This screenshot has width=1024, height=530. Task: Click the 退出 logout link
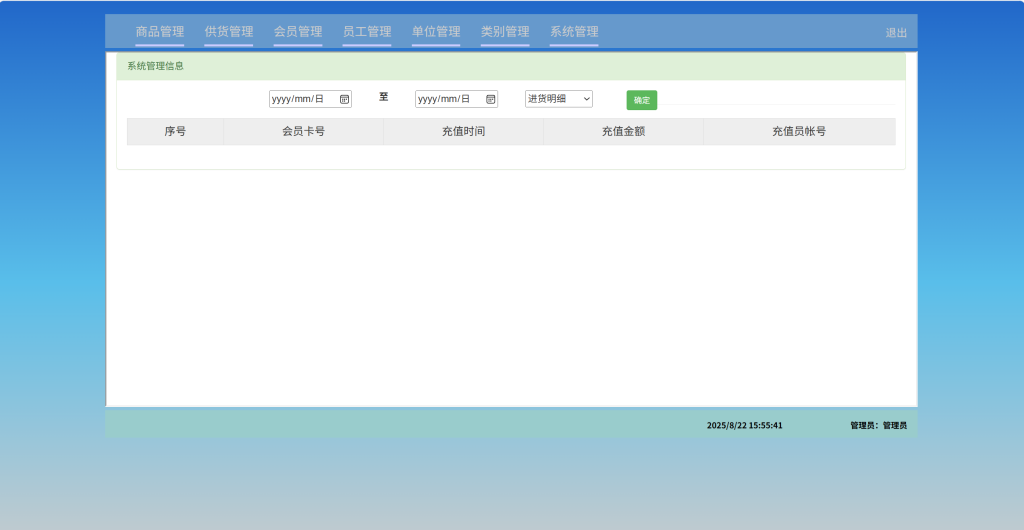point(896,33)
